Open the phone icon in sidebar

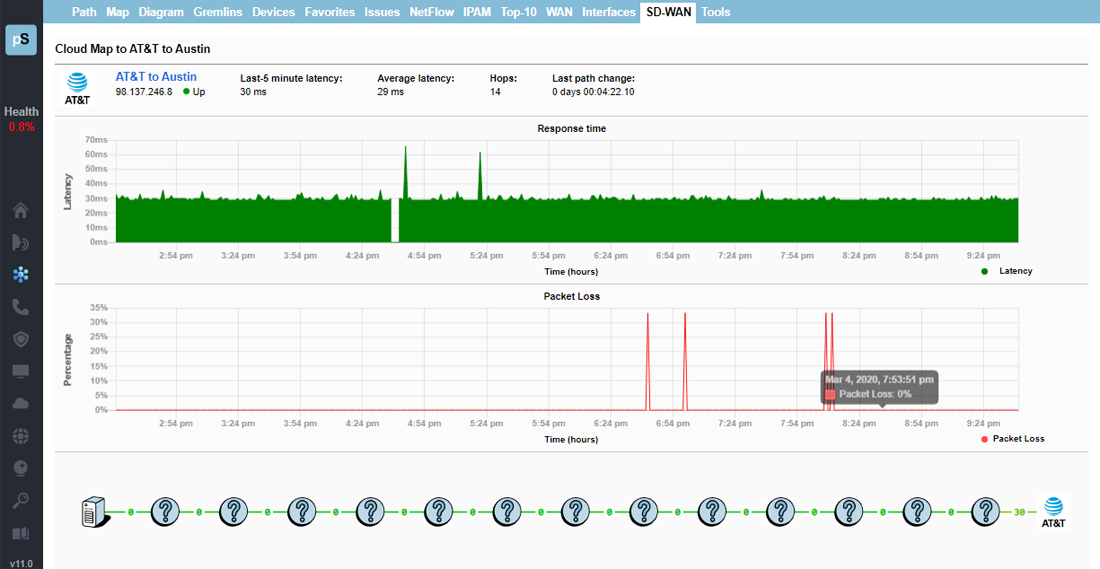point(21,307)
